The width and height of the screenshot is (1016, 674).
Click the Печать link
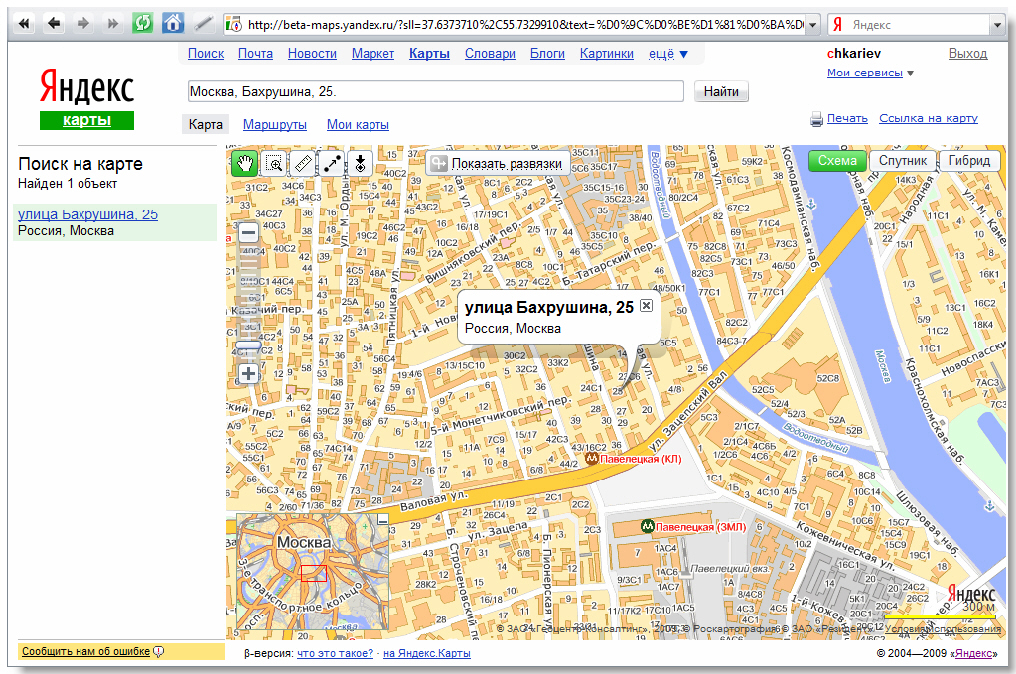[847, 118]
